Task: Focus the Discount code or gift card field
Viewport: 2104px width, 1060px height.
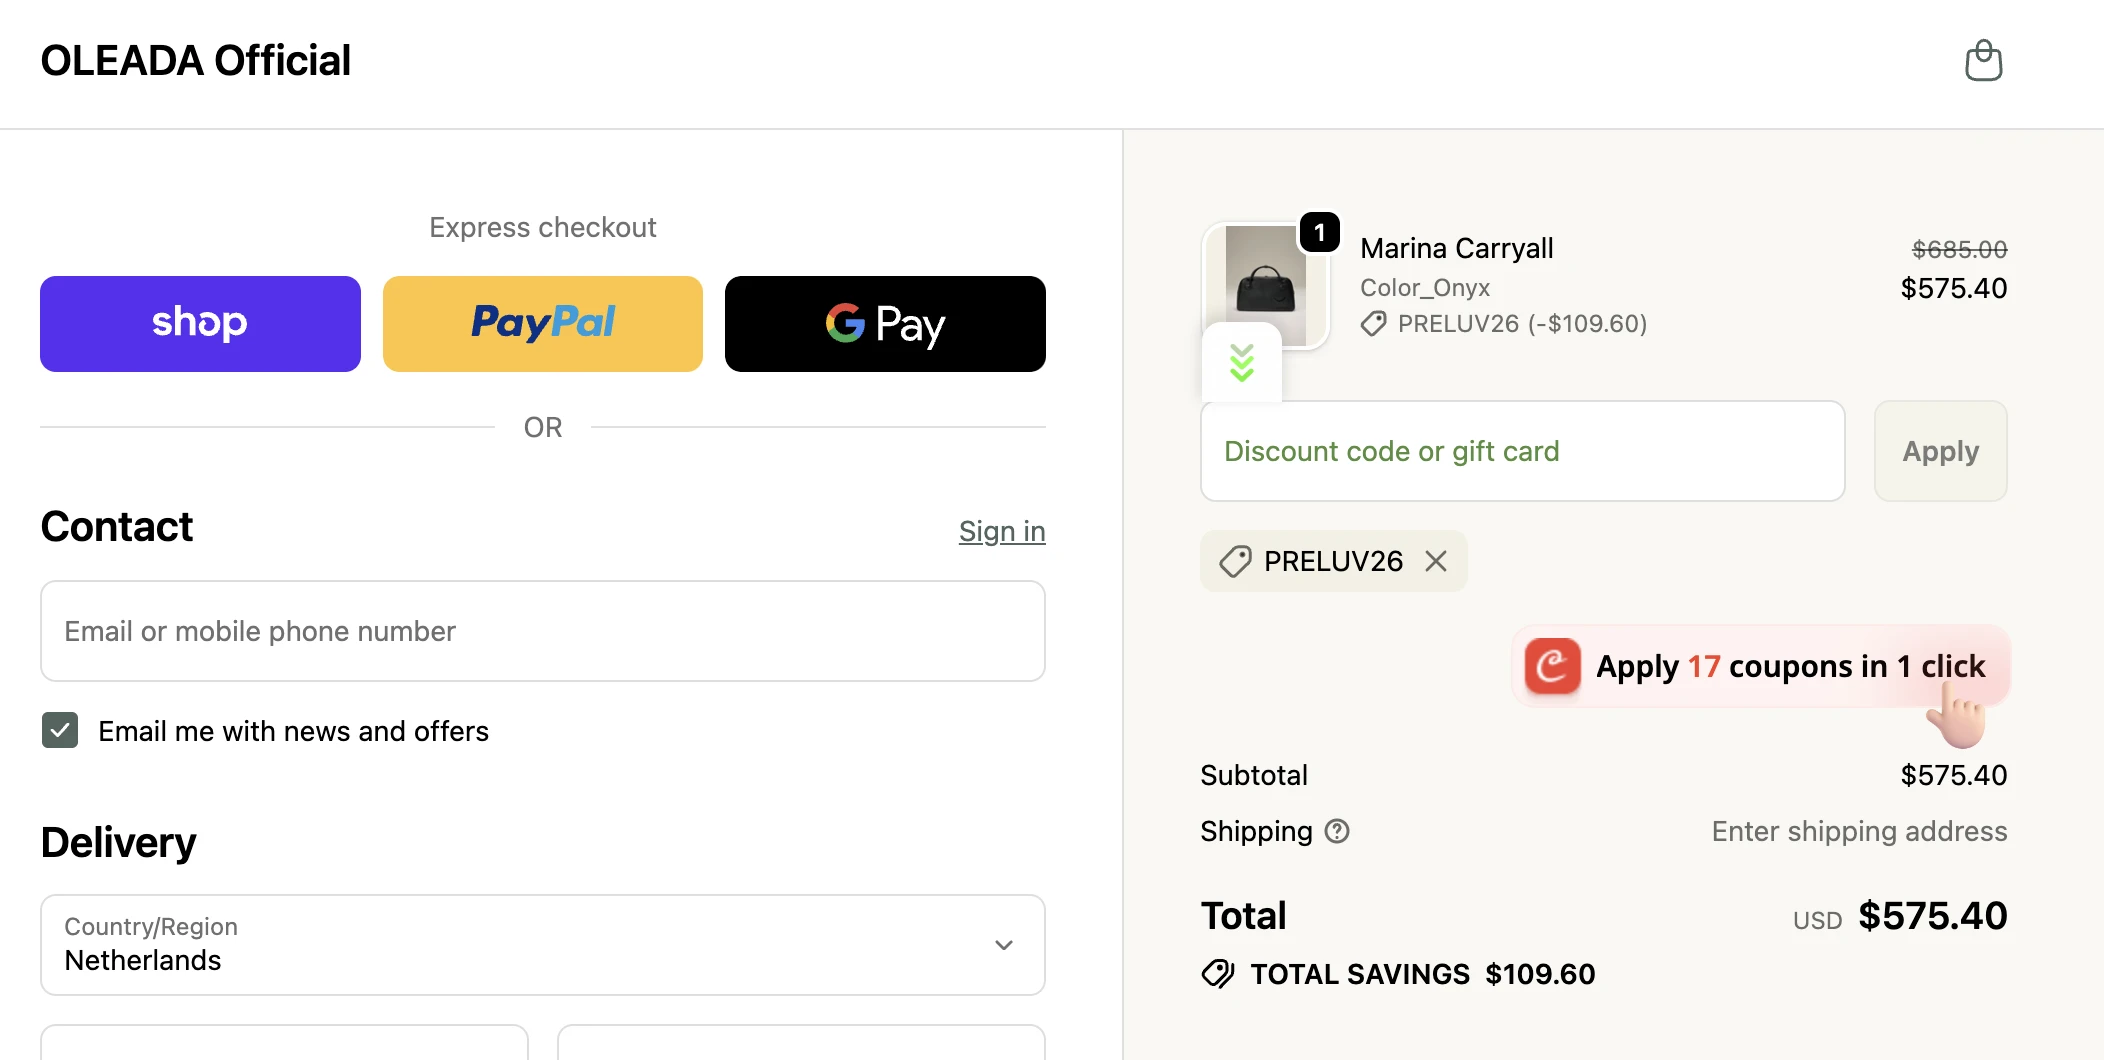Action: pos(1522,451)
